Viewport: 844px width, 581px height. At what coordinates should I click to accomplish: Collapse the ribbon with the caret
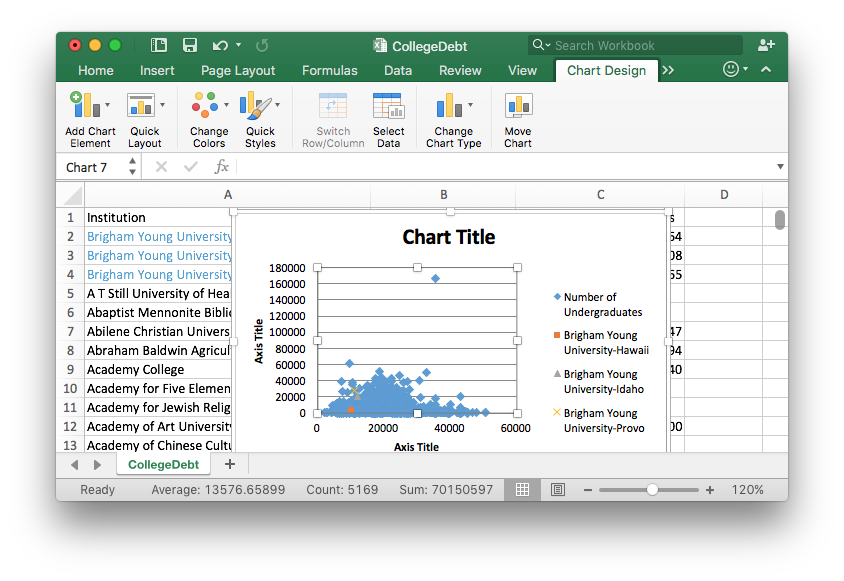766,69
